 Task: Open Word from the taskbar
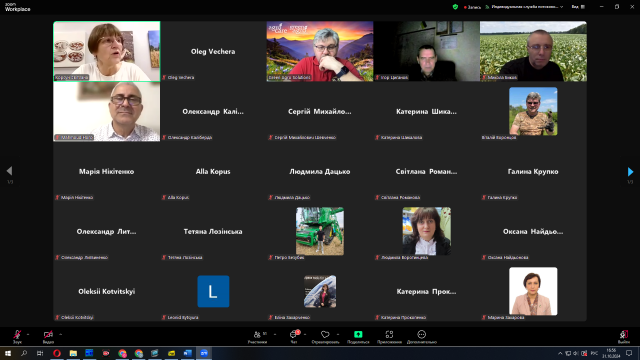point(187,353)
